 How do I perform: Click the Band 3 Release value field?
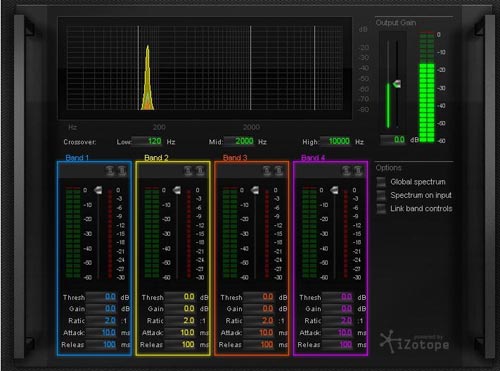click(x=259, y=345)
